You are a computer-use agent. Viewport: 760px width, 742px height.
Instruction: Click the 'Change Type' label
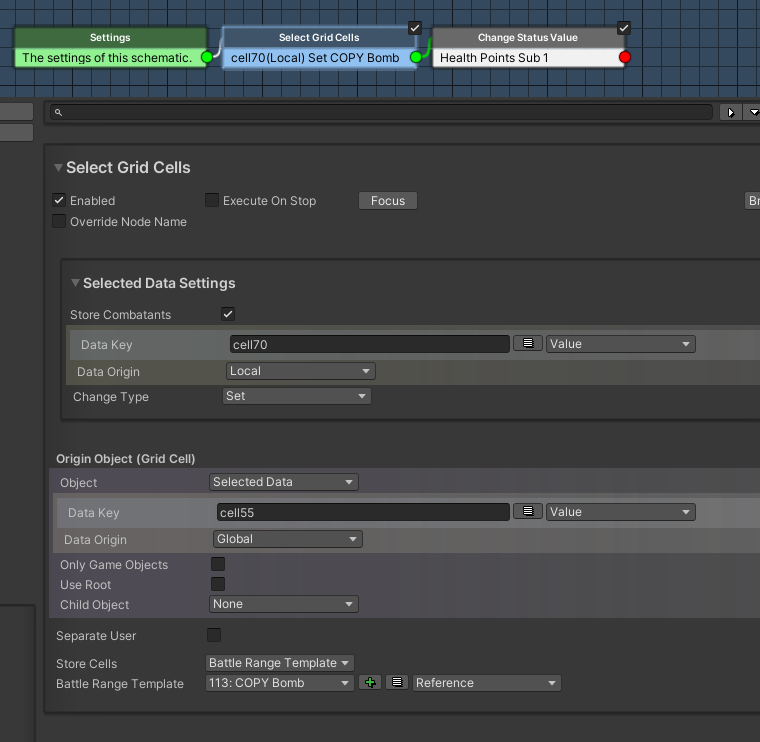(111, 396)
